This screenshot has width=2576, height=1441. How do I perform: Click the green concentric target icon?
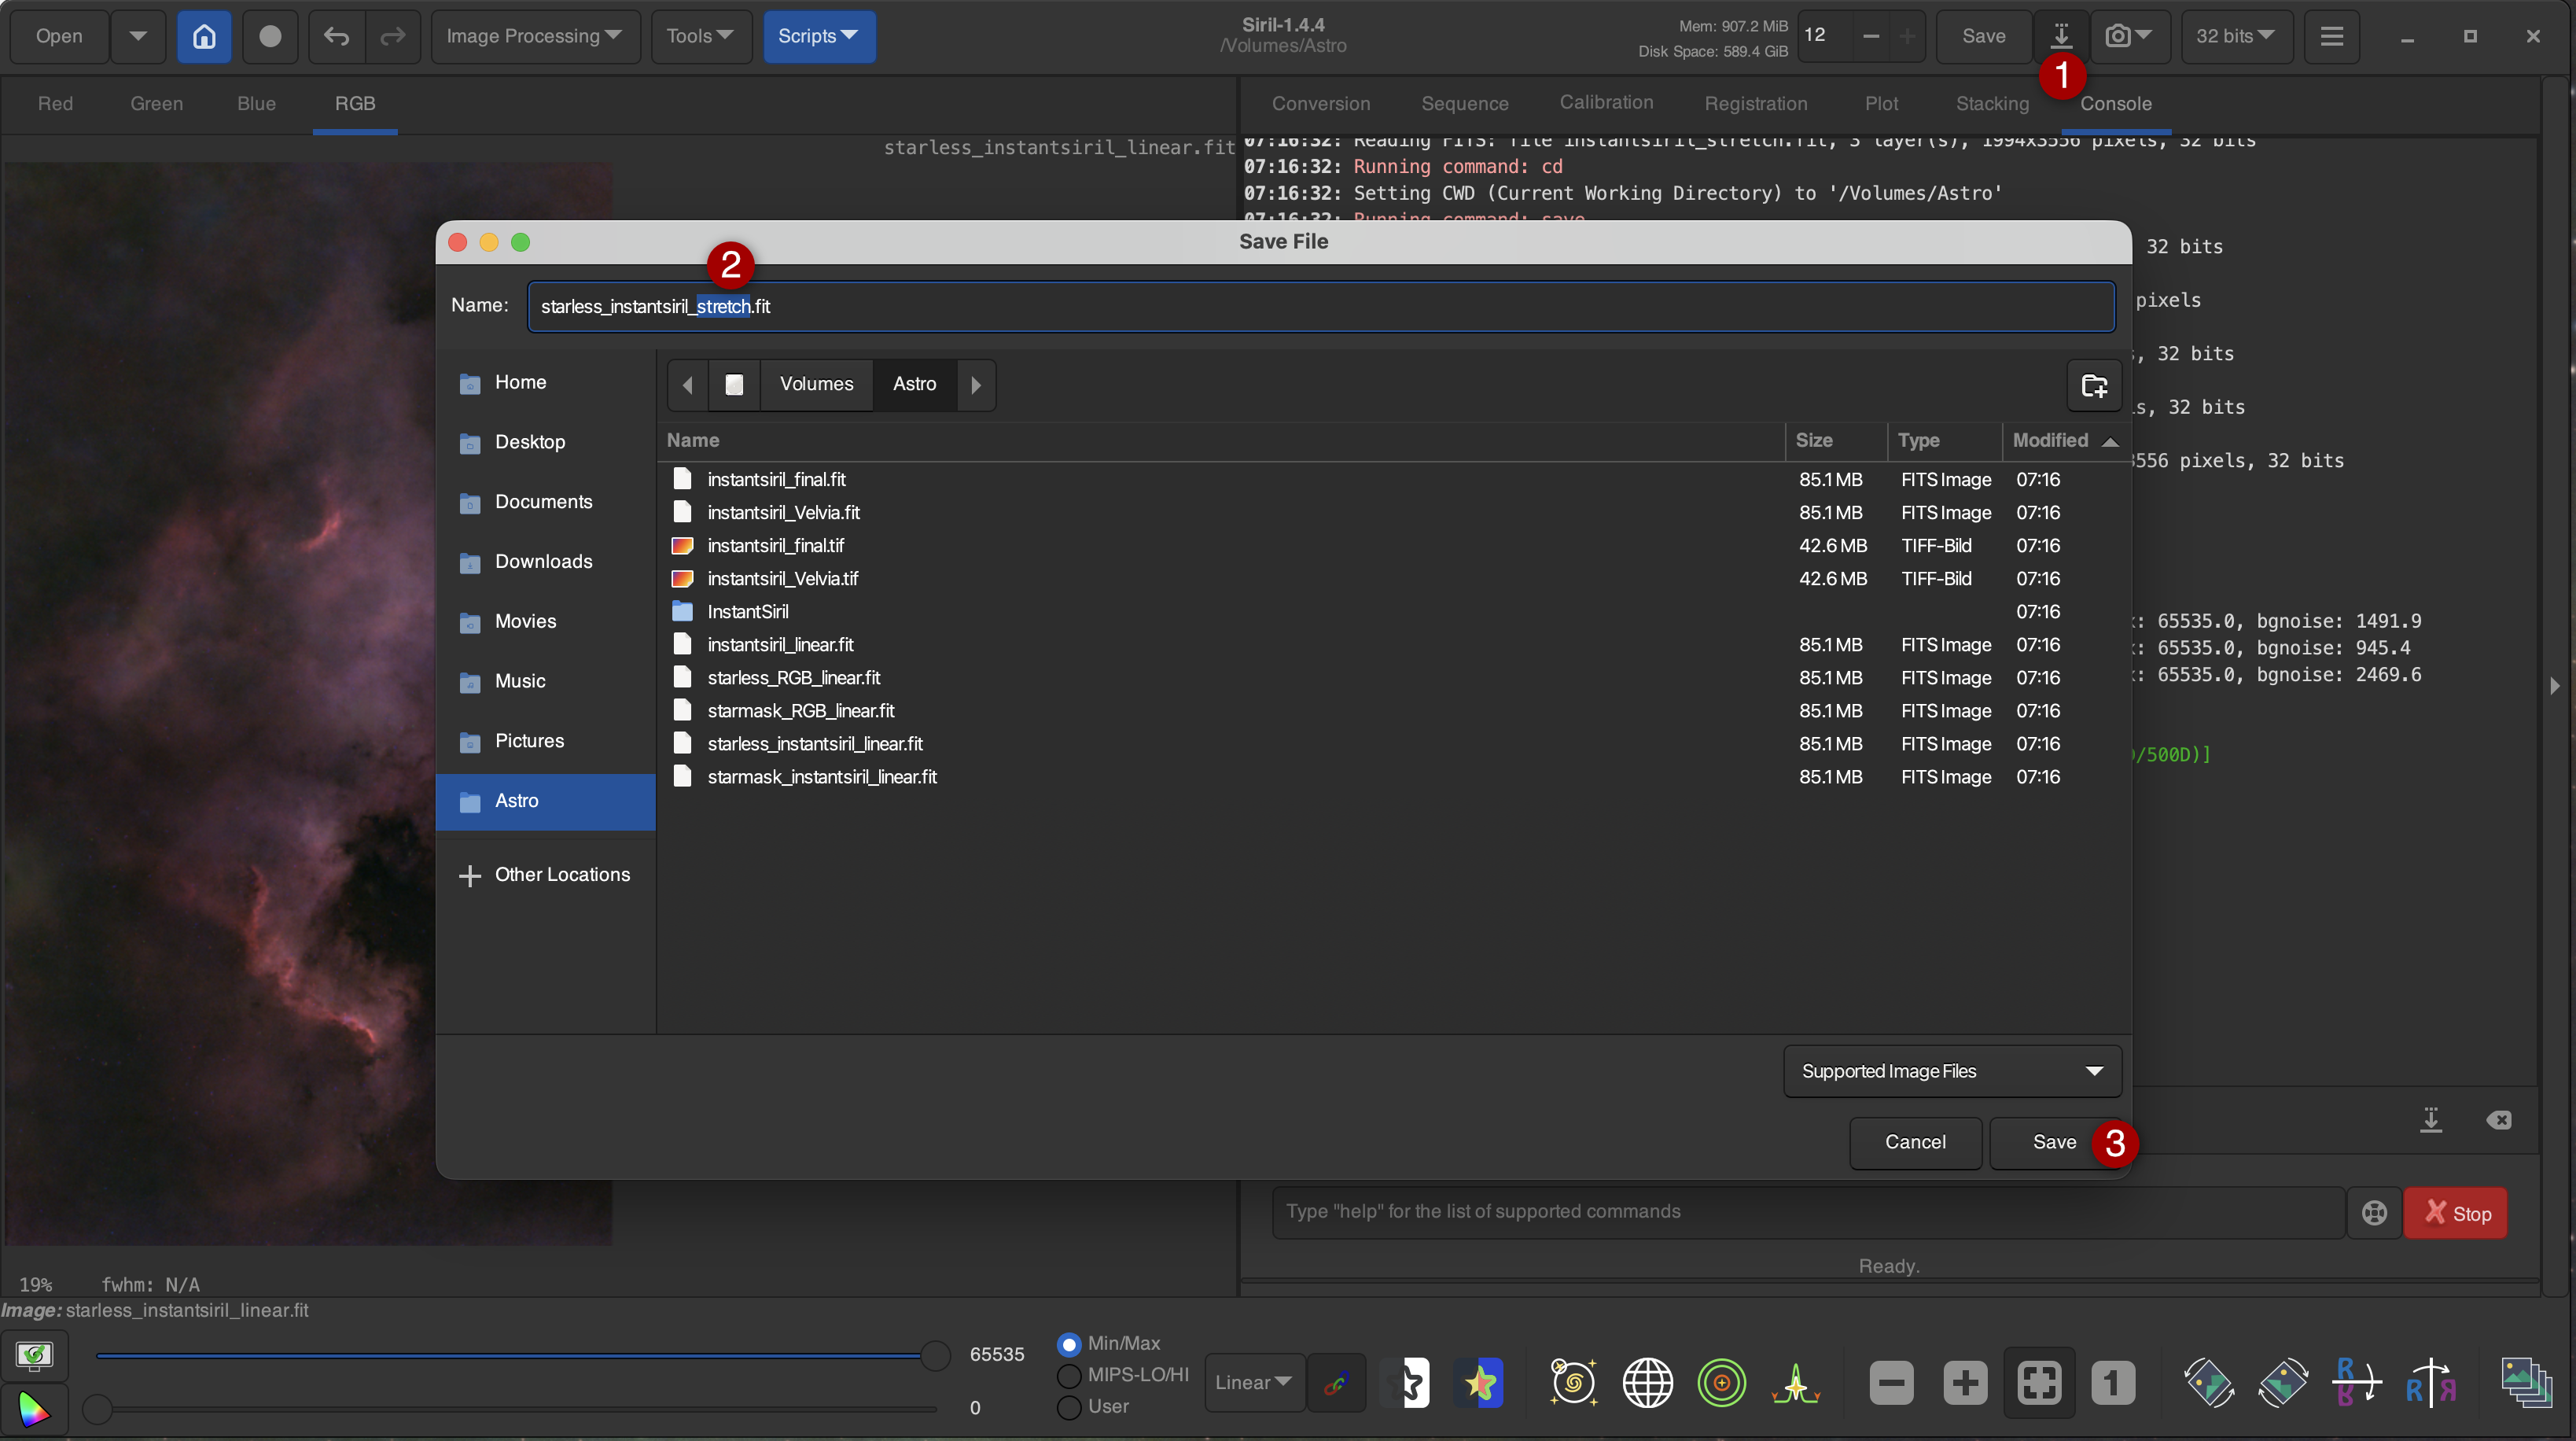[1721, 1383]
